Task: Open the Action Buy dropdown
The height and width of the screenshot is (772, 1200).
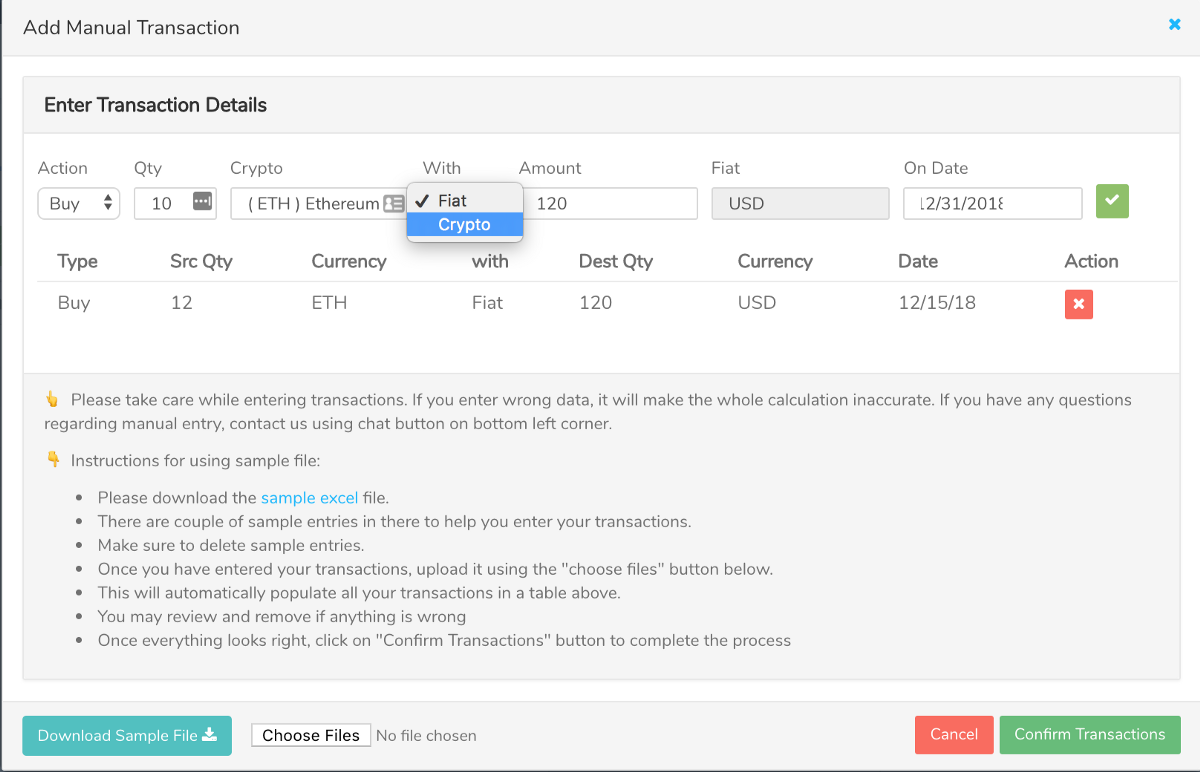Action: pyautogui.click(x=79, y=203)
